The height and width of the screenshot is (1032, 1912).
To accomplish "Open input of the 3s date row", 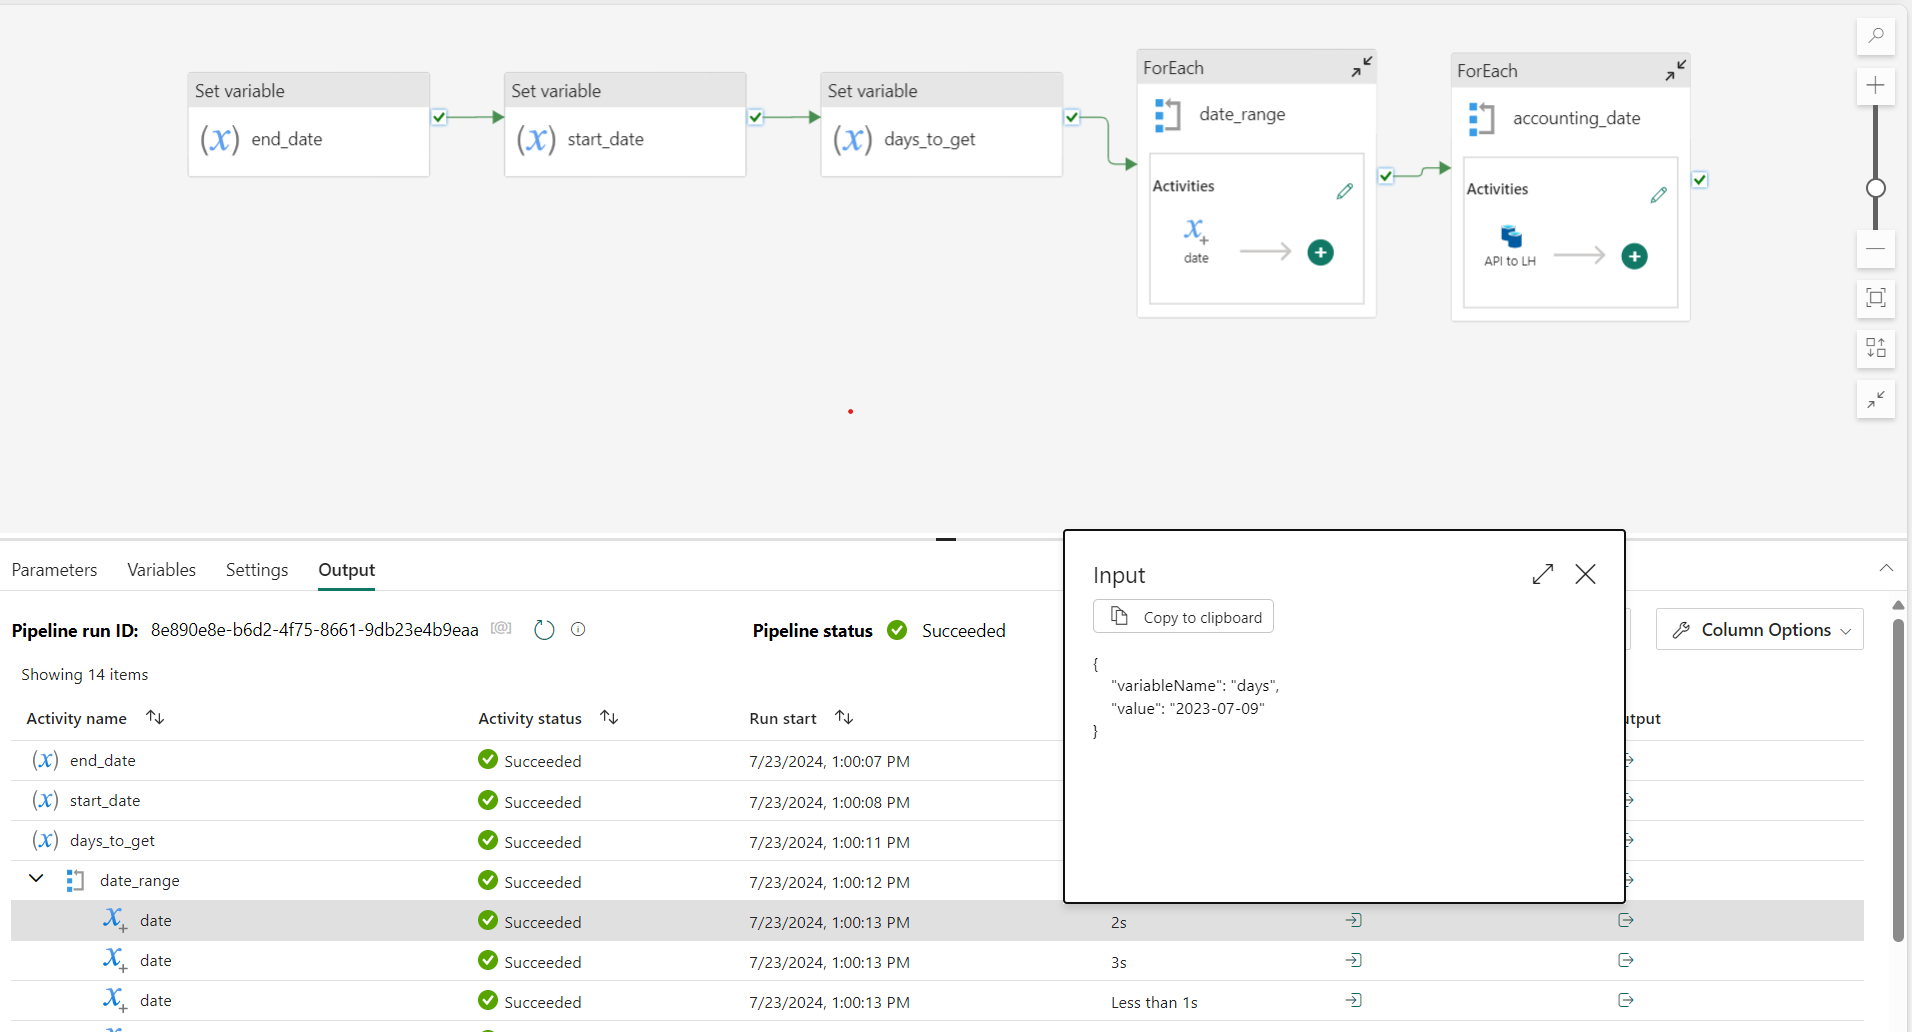I will coord(1354,960).
